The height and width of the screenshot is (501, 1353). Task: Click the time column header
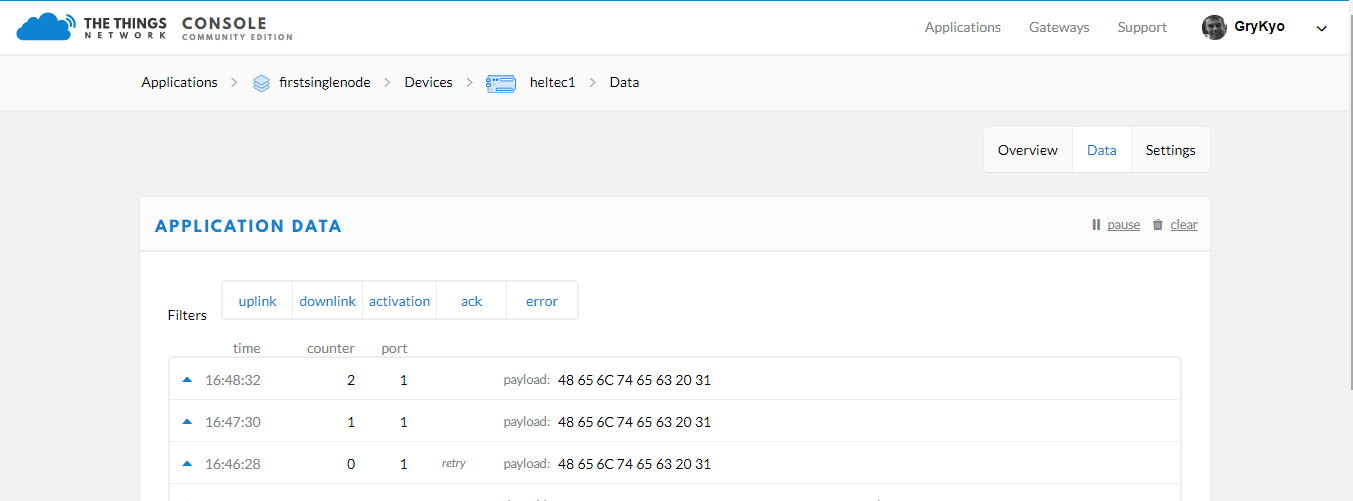(247, 348)
